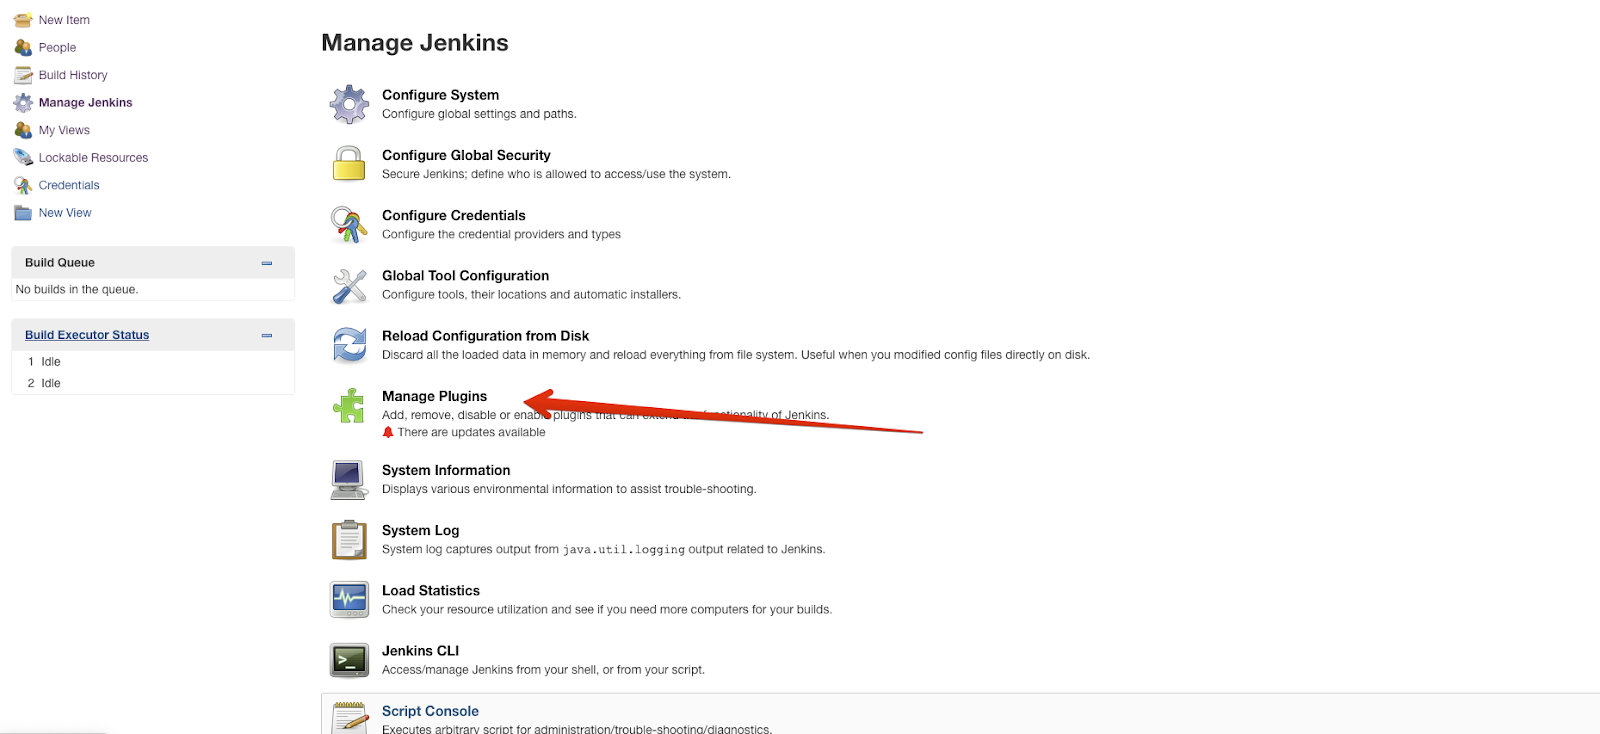
Task: Open the Load Statistics link
Action: click(x=431, y=591)
